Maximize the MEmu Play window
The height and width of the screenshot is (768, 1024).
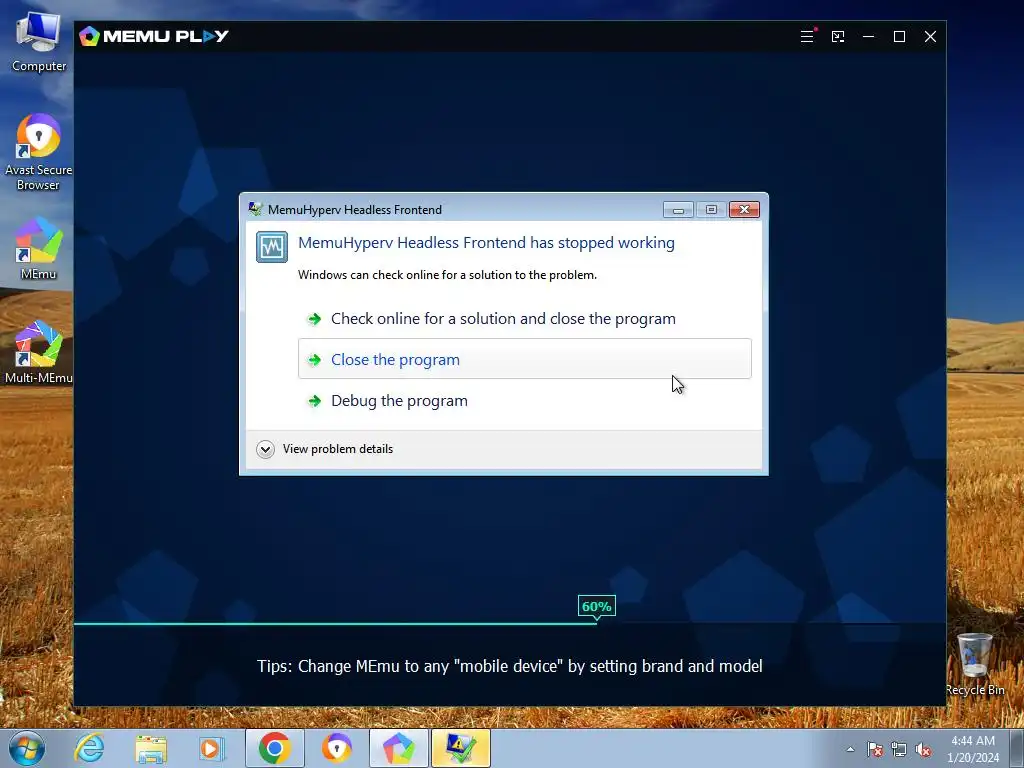click(899, 37)
